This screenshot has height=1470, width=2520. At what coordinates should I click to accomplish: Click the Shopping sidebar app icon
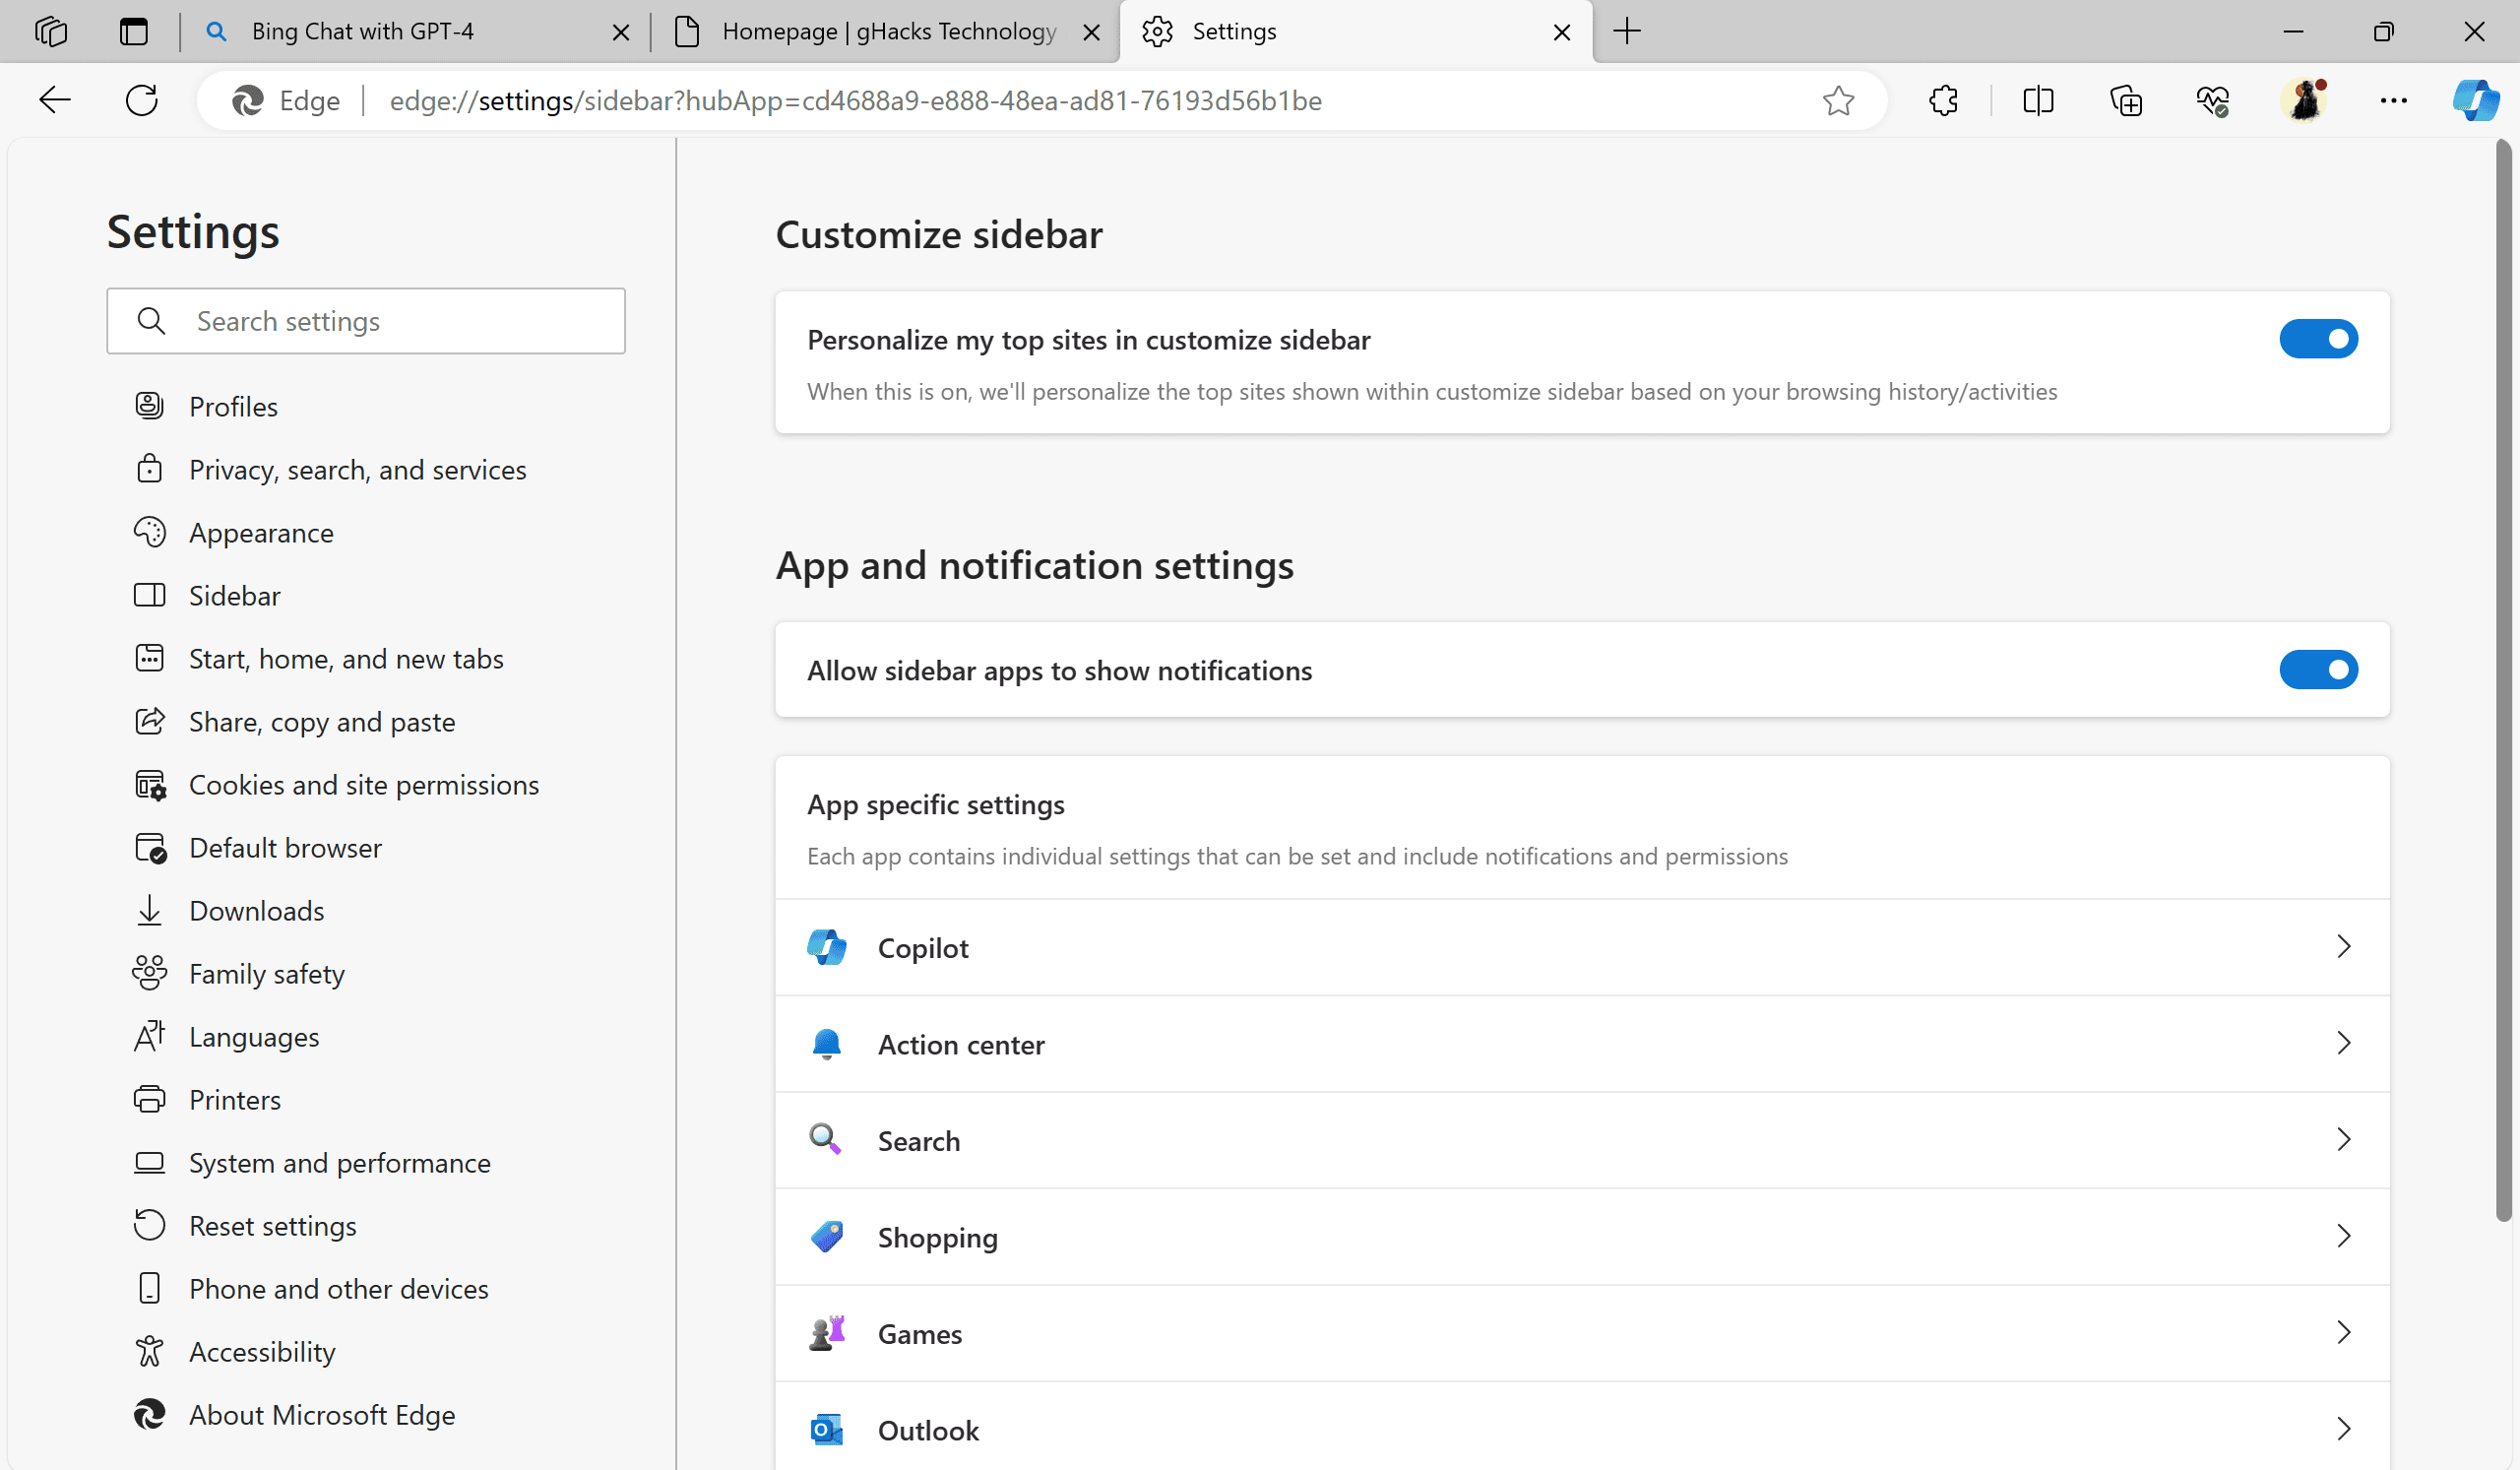[827, 1238]
